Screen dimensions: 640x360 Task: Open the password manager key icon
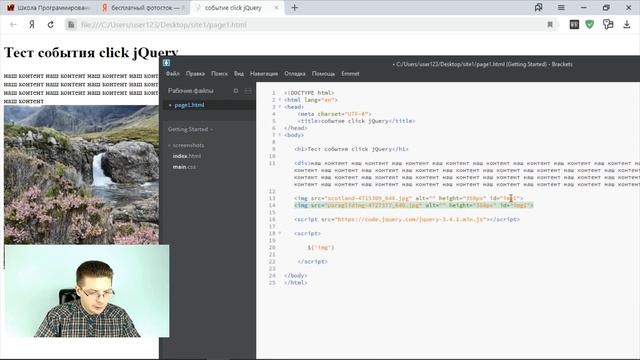pyautogui.click(x=608, y=25)
